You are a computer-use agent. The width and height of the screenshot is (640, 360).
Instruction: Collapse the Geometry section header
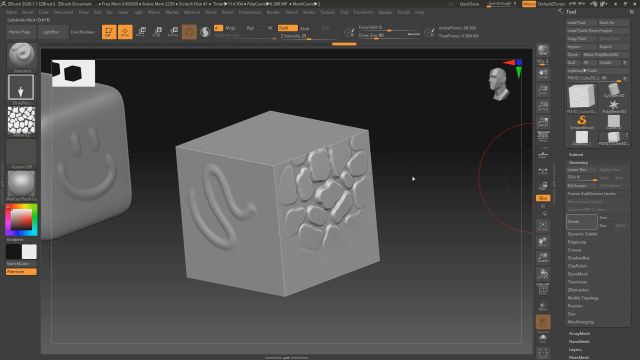(578, 162)
